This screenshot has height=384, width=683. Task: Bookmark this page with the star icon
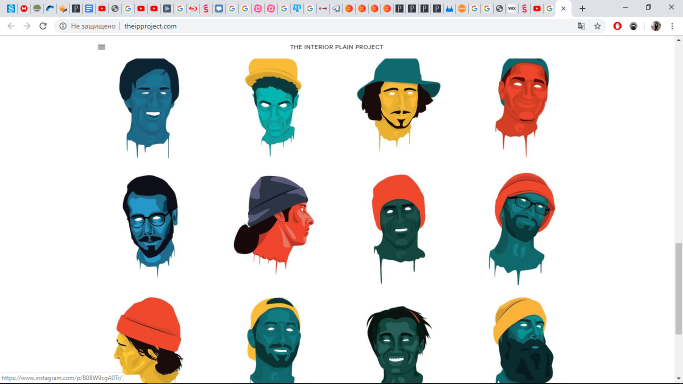pyautogui.click(x=597, y=26)
